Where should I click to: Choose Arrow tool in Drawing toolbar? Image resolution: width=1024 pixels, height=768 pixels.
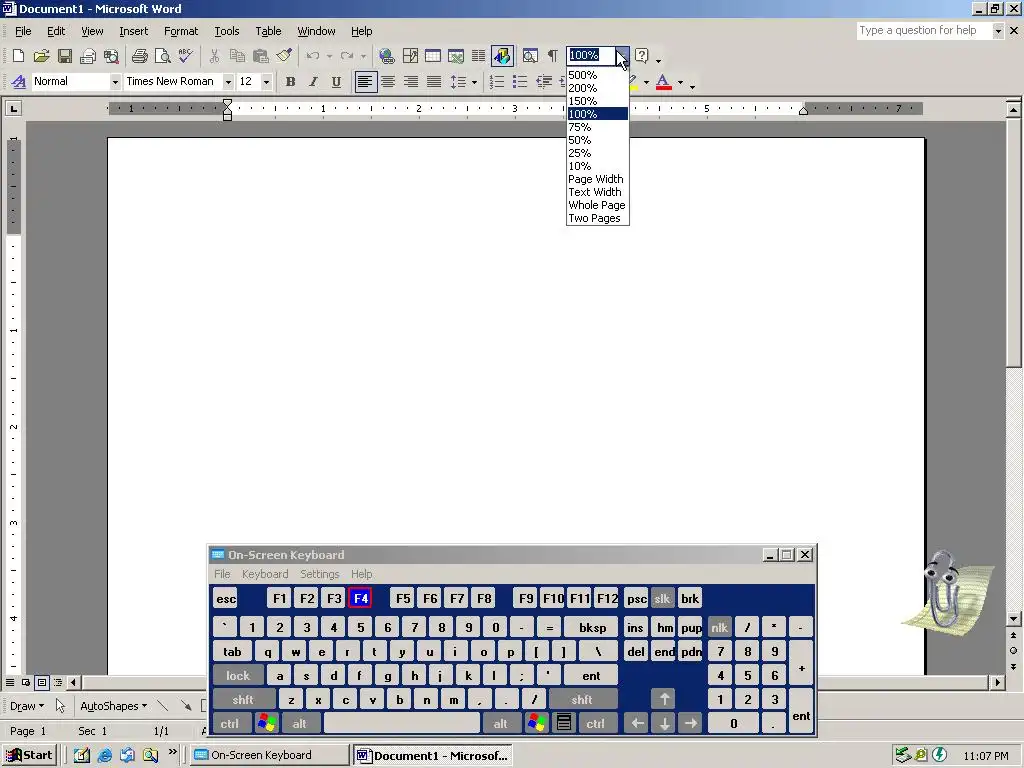(x=186, y=706)
